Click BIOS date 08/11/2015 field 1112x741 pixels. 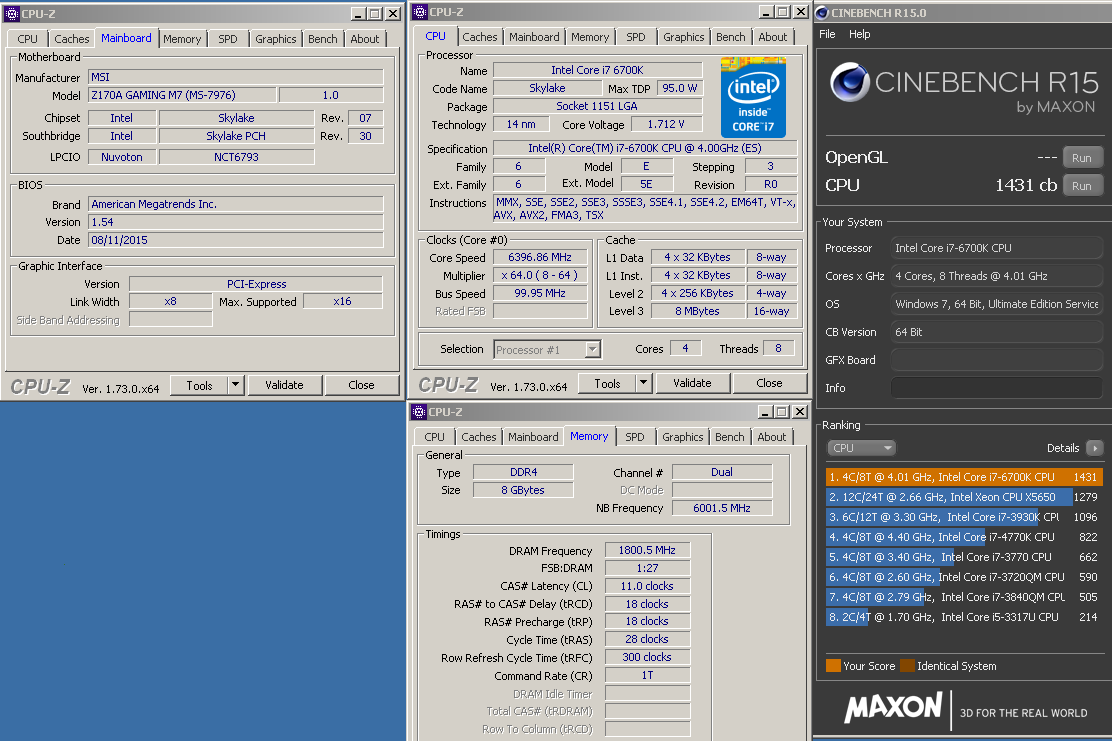click(235, 240)
